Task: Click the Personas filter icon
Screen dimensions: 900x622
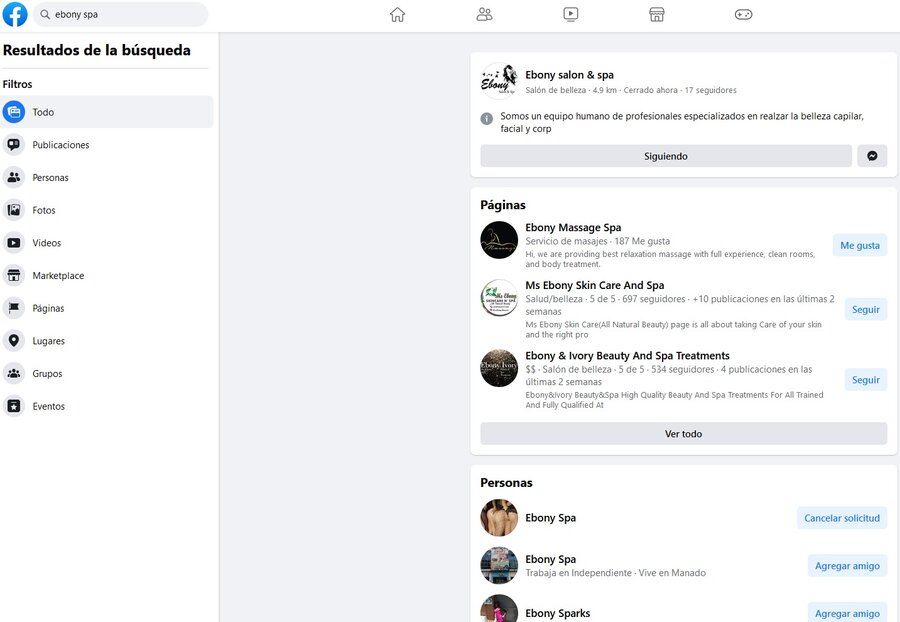Action: (x=14, y=177)
